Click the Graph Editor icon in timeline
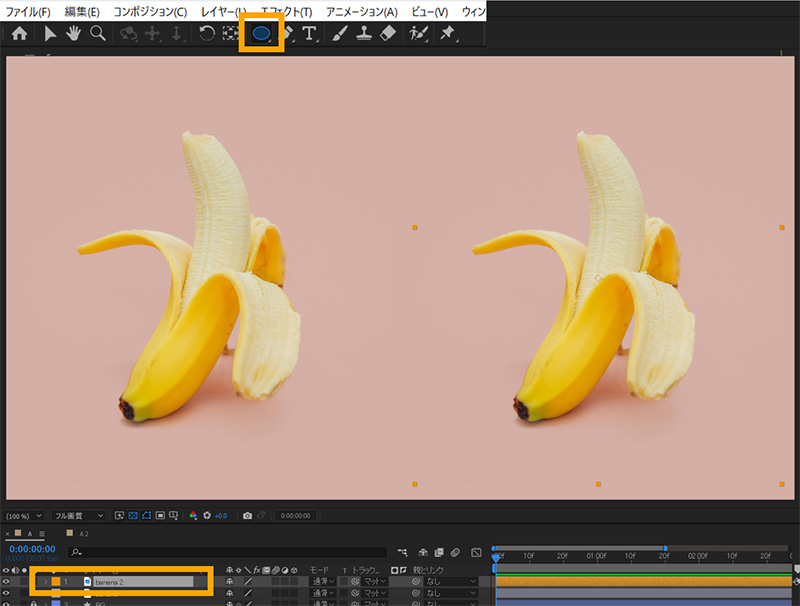The width and height of the screenshot is (800, 606). 476,552
